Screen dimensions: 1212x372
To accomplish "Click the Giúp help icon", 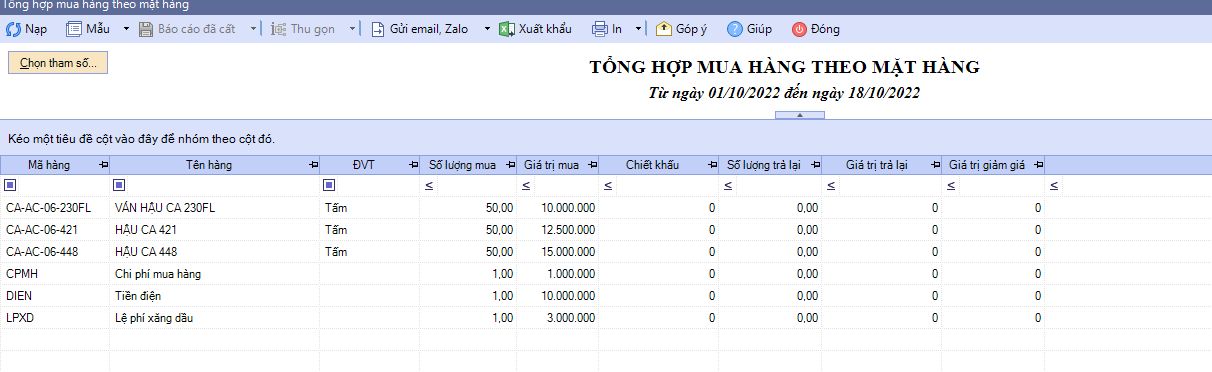I will (x=735, y=29).
